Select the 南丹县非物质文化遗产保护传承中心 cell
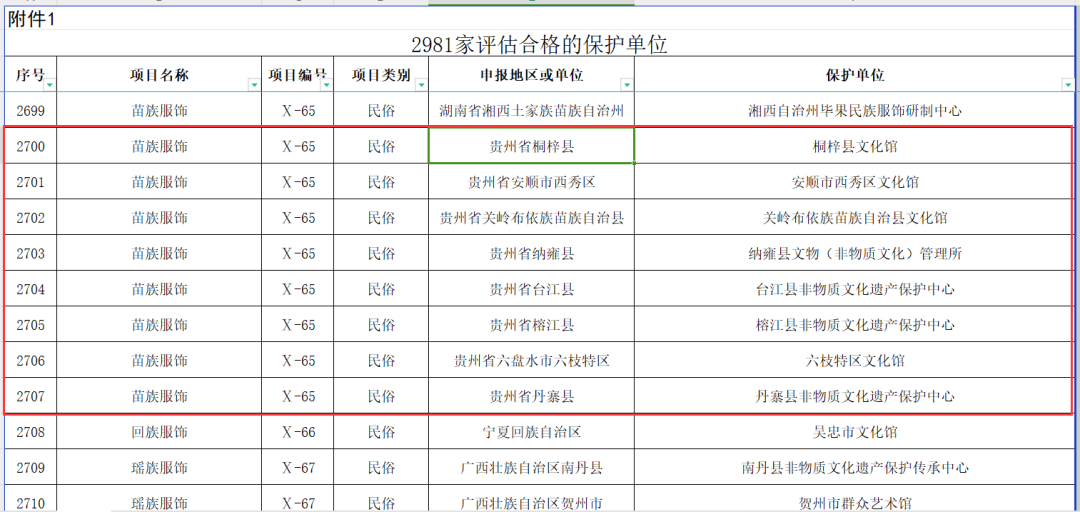Viewport: 1080px width, 512px height. pos(854,468)
